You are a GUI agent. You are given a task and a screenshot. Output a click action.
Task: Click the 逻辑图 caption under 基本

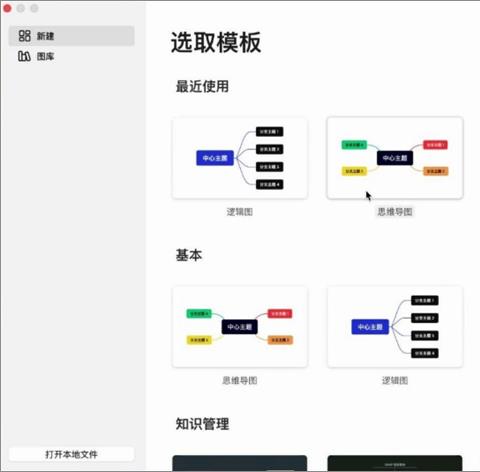[x=395, y=380]
